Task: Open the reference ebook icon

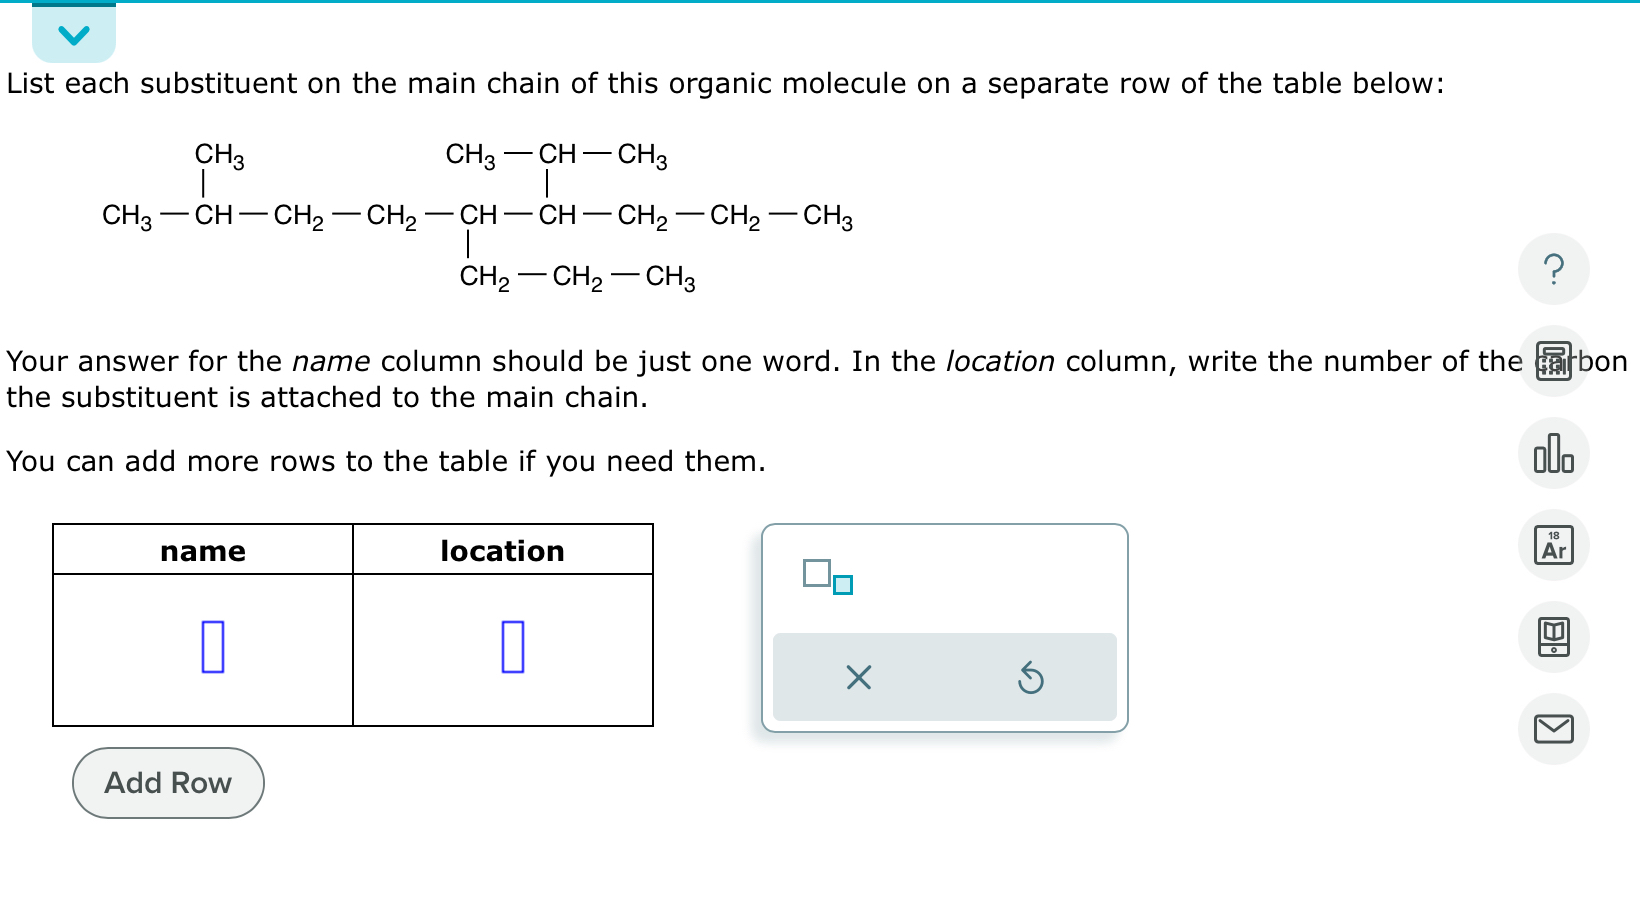Action: click(1553, 637)
